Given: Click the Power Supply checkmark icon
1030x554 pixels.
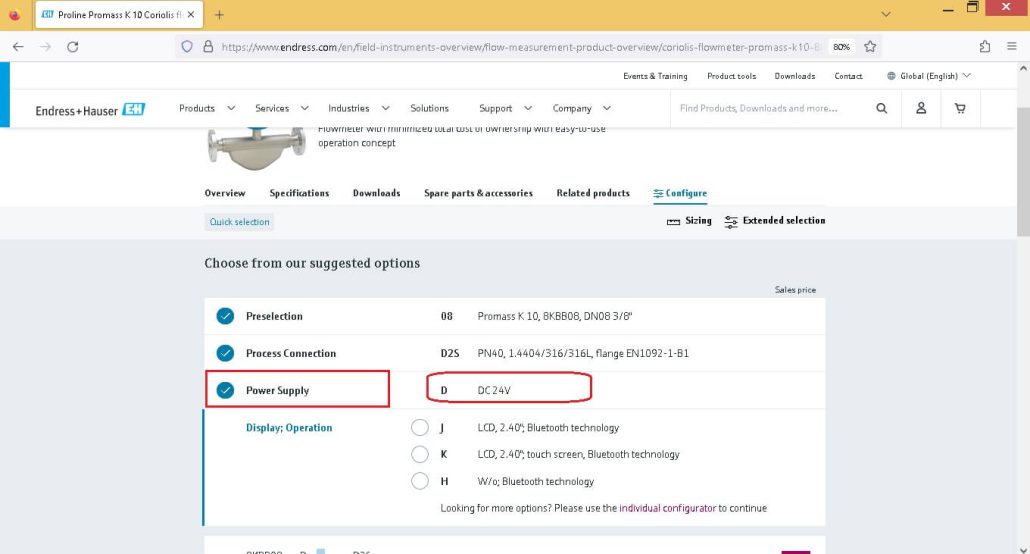Looking at the screenshot, I should coord(225,390).
